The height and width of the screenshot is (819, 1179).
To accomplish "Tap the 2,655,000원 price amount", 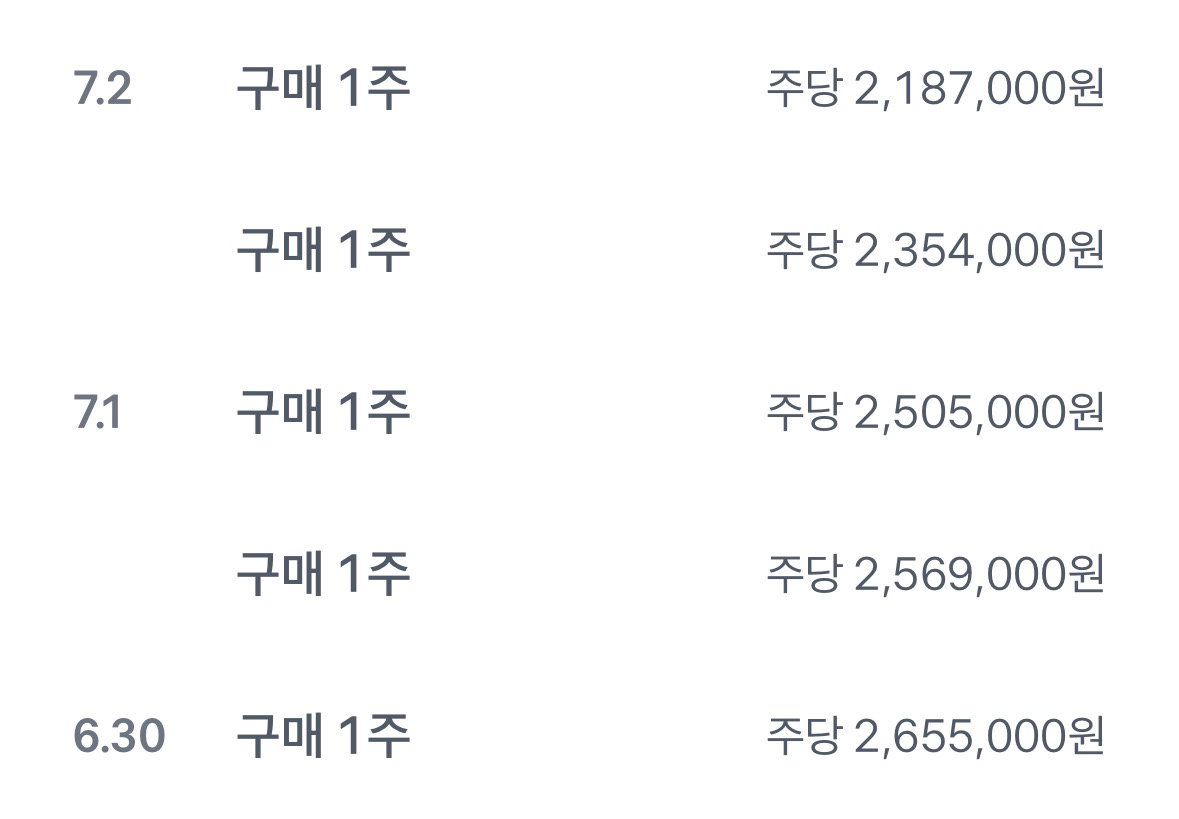I will click(x=979, y=736).
